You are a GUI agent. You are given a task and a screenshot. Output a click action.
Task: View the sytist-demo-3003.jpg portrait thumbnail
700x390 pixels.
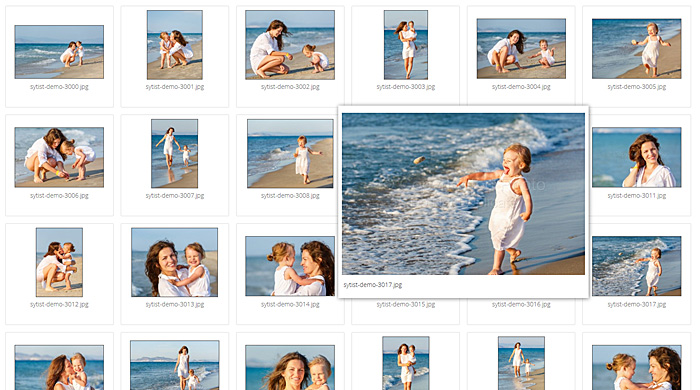point(406,45)
